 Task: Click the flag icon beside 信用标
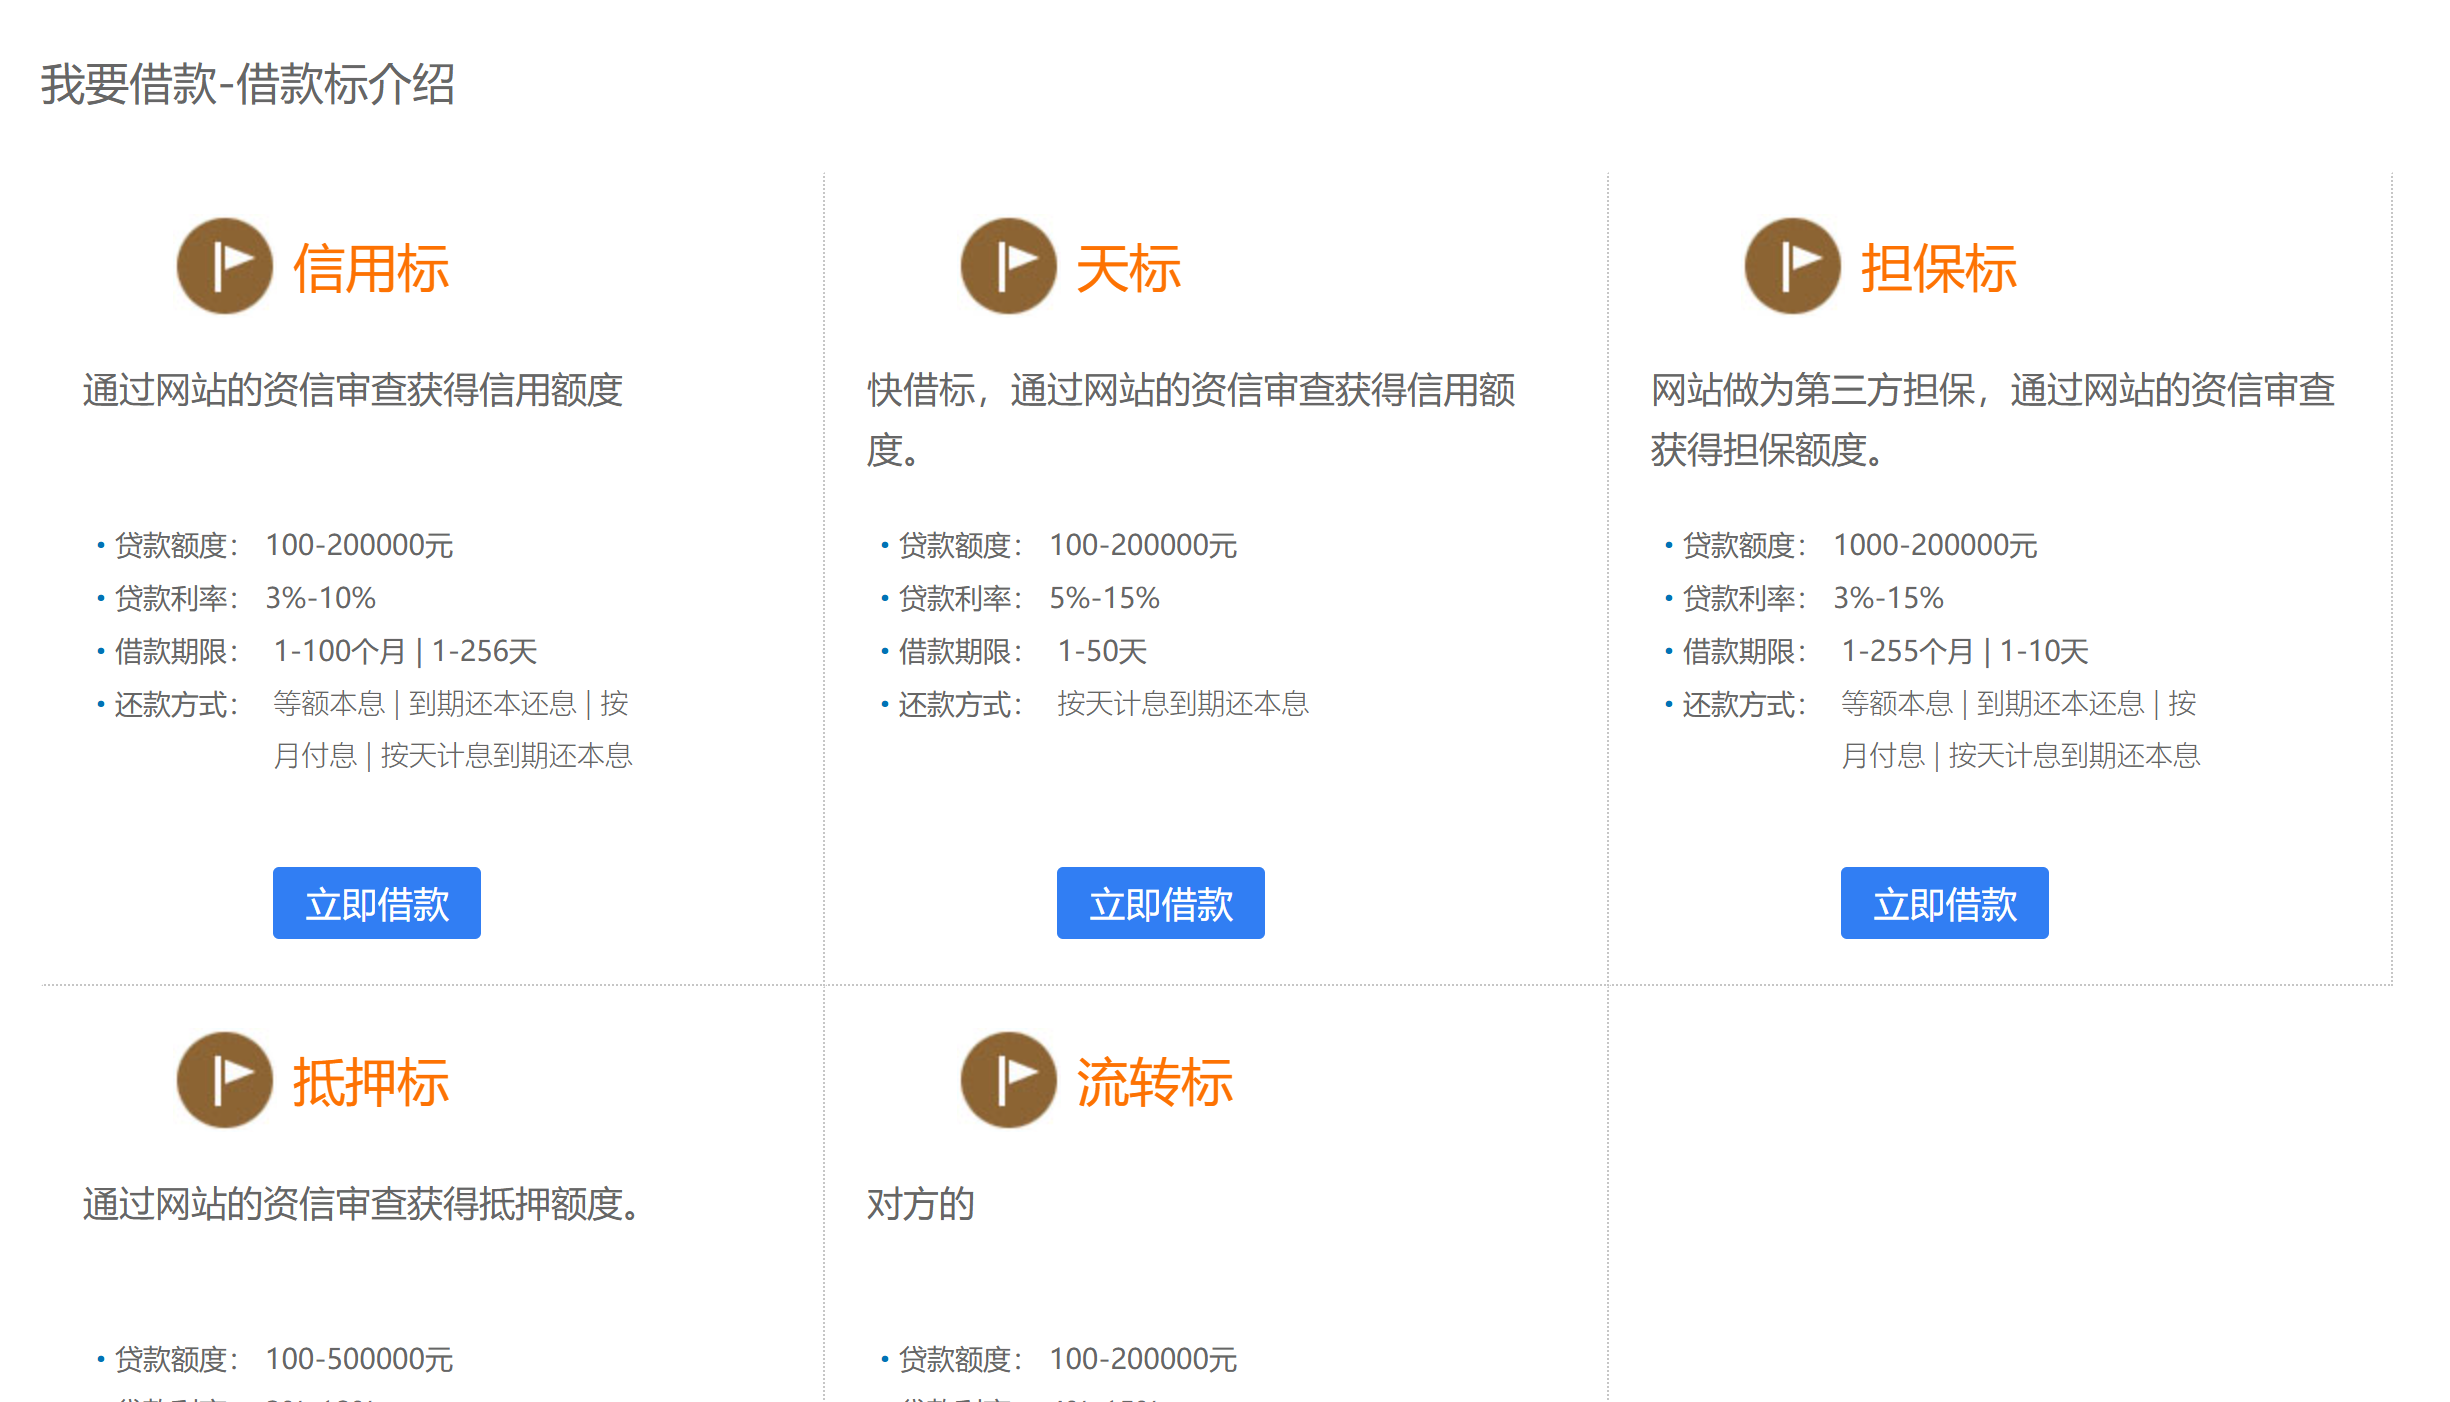click(224, 266)
